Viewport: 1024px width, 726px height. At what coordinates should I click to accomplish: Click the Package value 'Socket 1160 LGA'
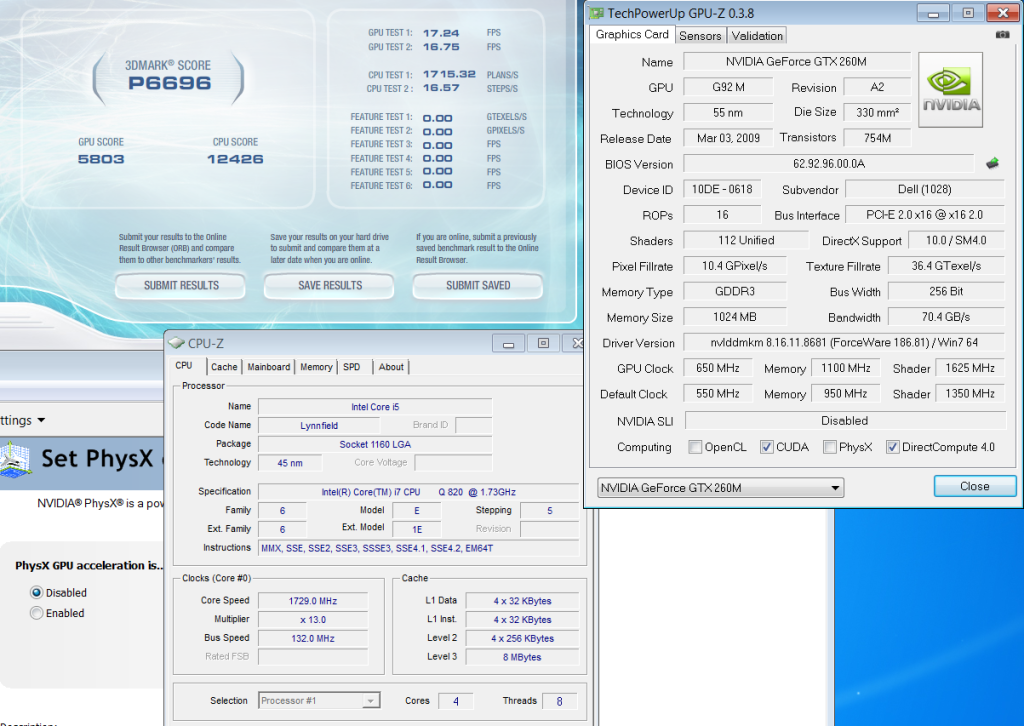pos(375,444)
